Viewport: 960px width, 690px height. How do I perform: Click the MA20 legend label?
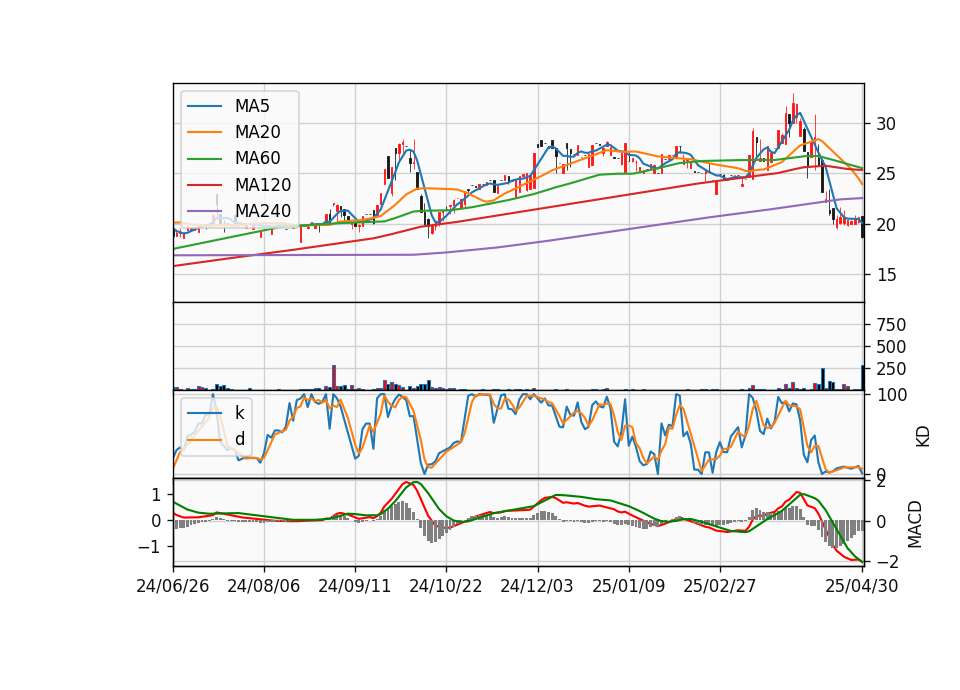pos(257,132)
